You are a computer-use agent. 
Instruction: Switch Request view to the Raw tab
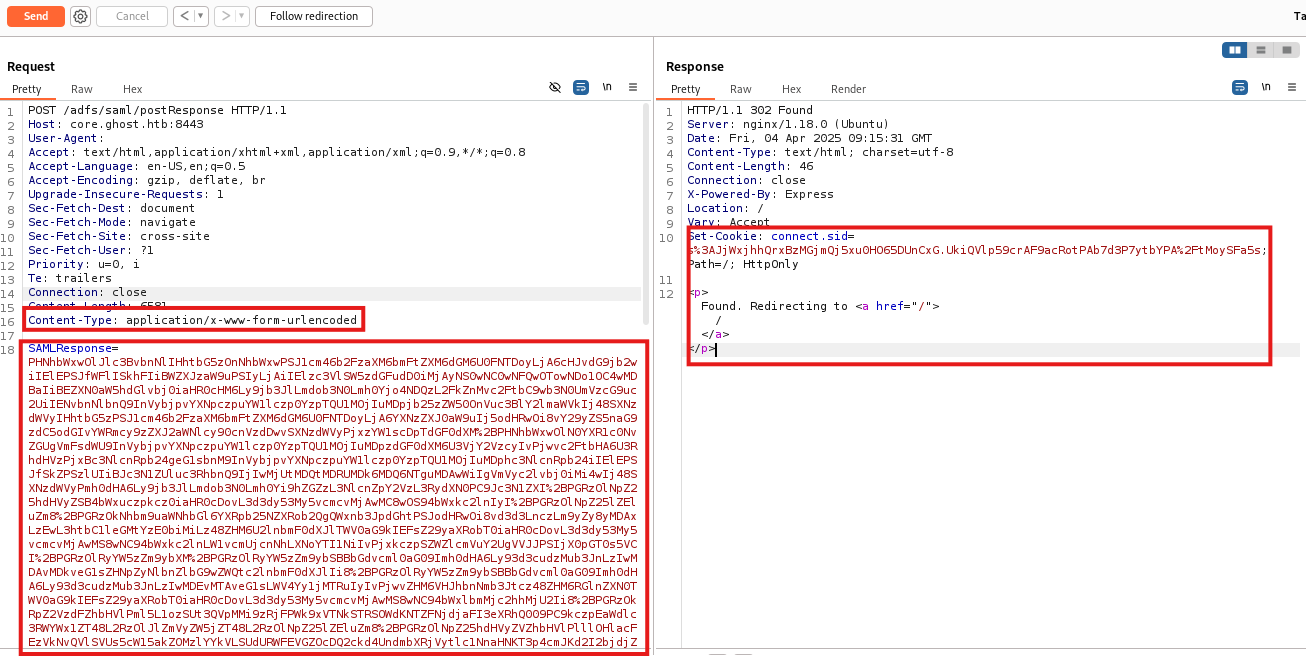[82, 89]
